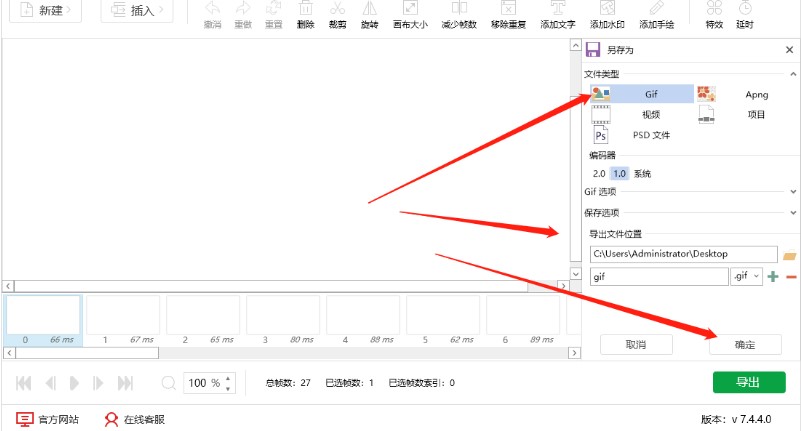Click the frame strip's right scroll arrow

574,352
